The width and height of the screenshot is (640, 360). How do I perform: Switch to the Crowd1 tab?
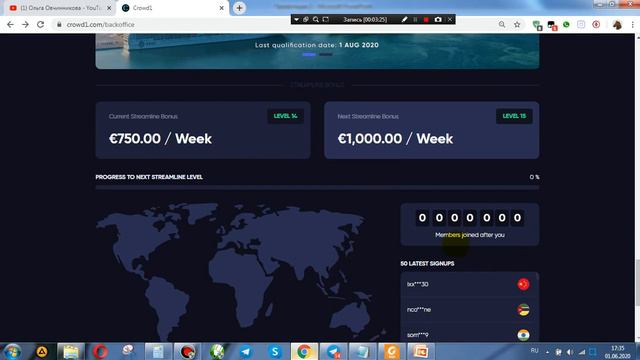pos(173,8)
